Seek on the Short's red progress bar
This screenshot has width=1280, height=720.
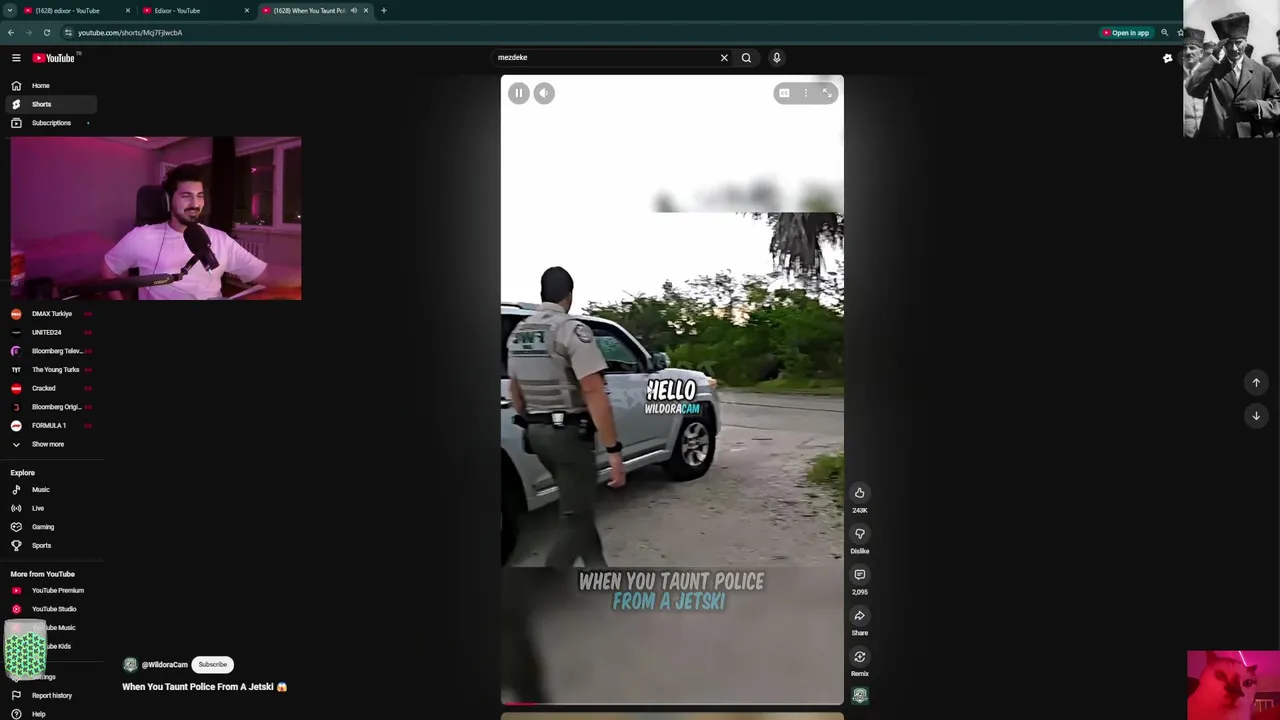[672, 704]
